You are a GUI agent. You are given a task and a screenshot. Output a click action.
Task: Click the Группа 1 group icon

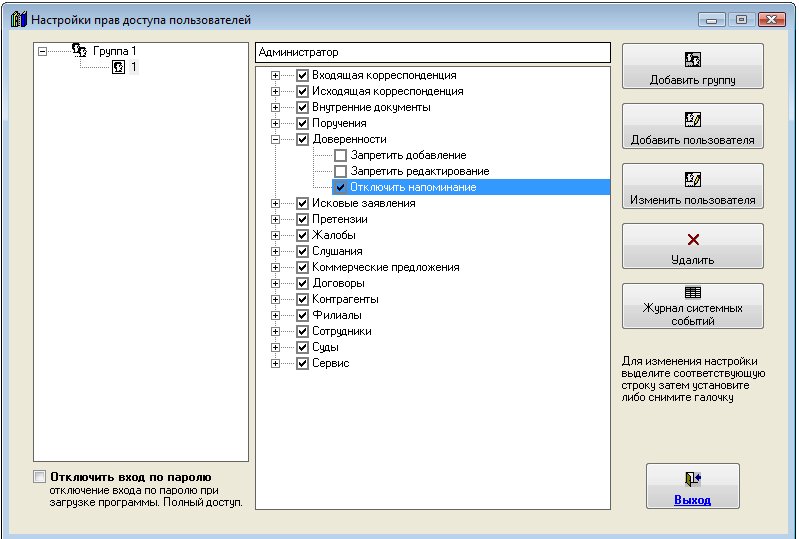coord(79,50)
